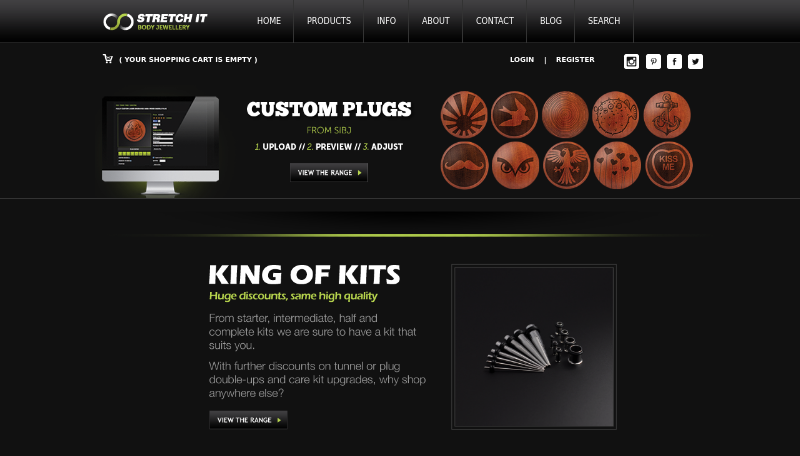The image size is (800, 456).
Task: Click the Stretch It infinity logo
Action: tap(118, 21)
